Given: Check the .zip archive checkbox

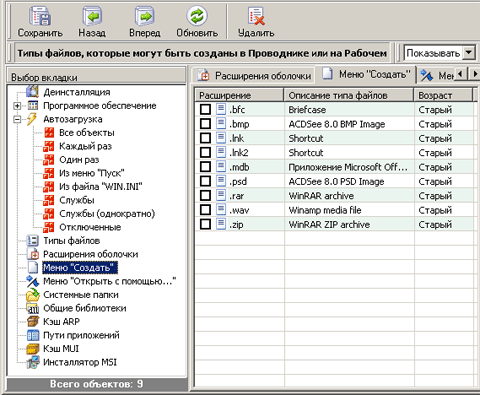Looking at the screenshot, I should tap(205, 224).
